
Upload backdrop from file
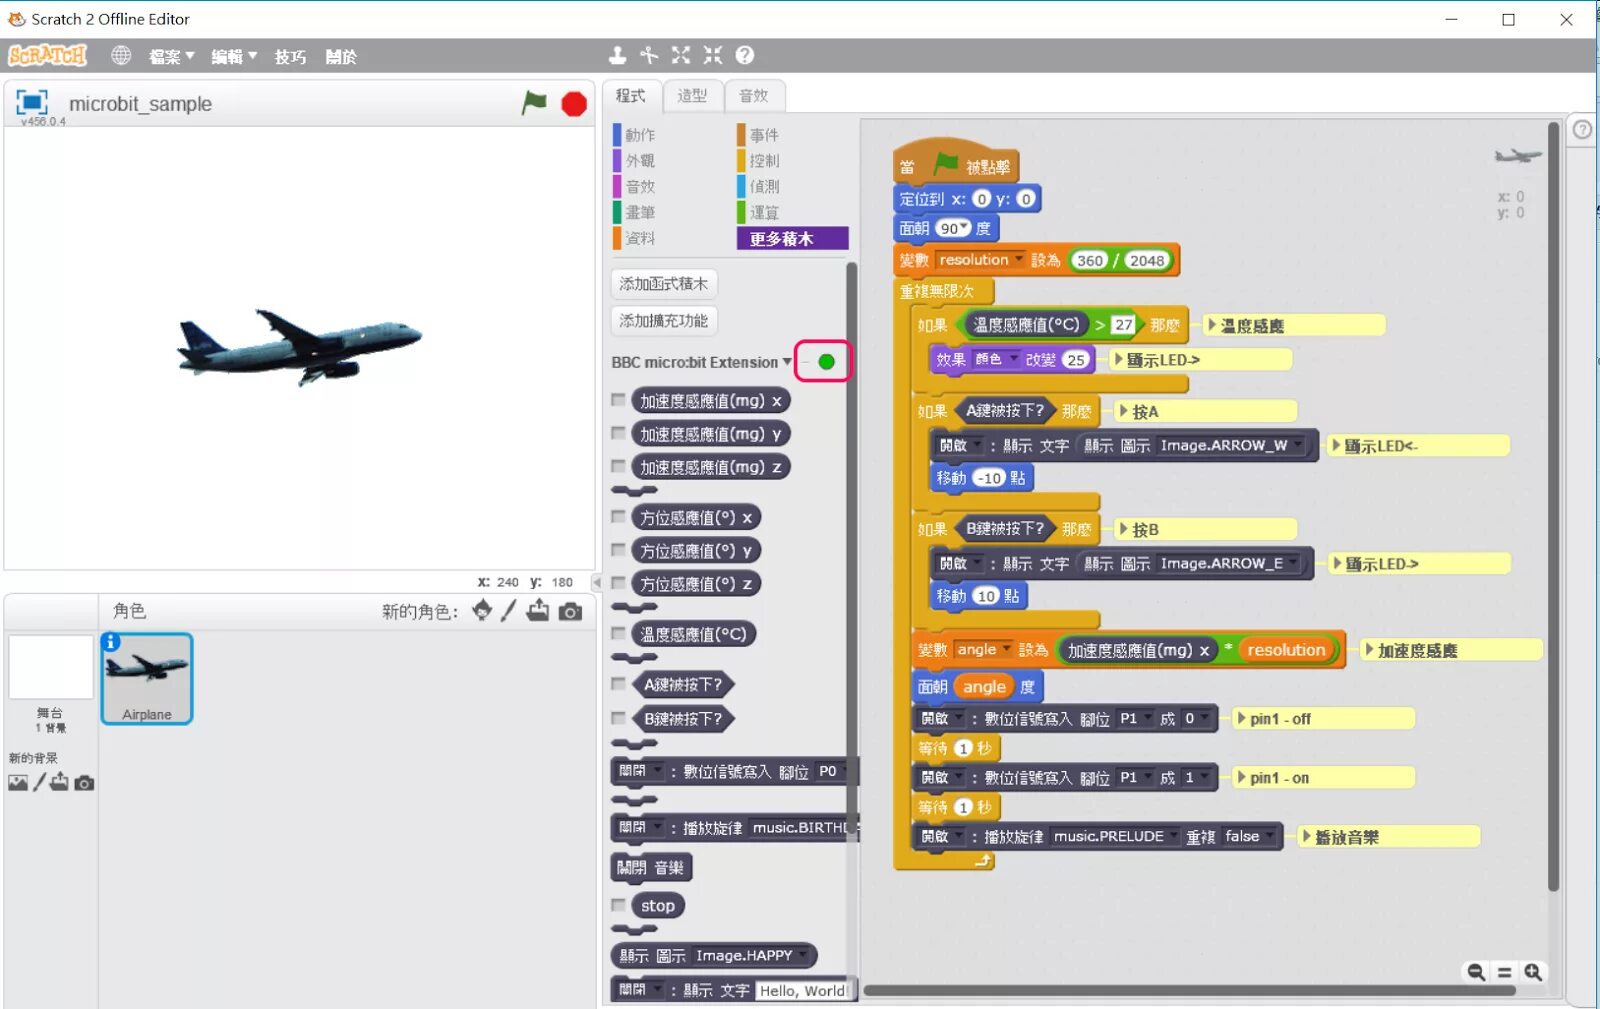coord(60,782)
